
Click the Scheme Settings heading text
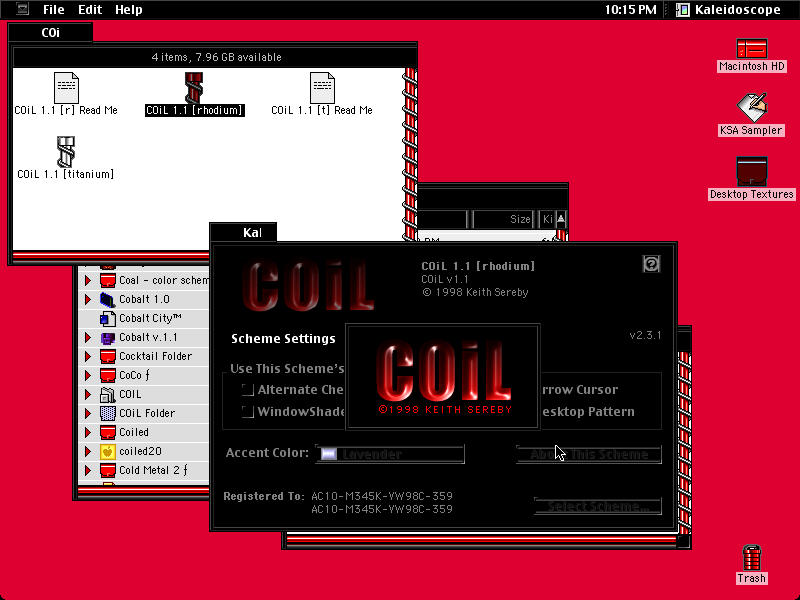[283, 339]
